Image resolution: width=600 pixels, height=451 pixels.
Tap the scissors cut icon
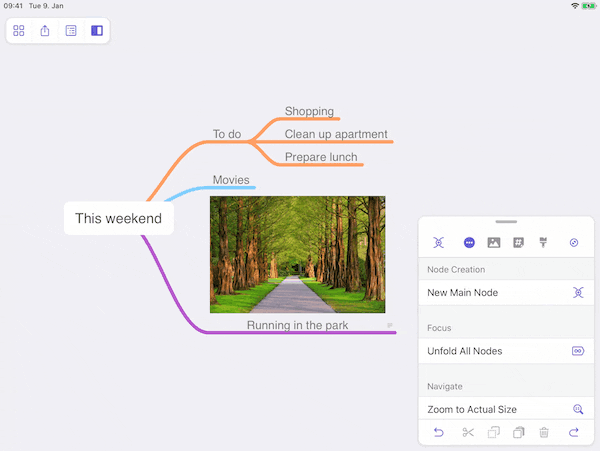click(x=468, y=432)
